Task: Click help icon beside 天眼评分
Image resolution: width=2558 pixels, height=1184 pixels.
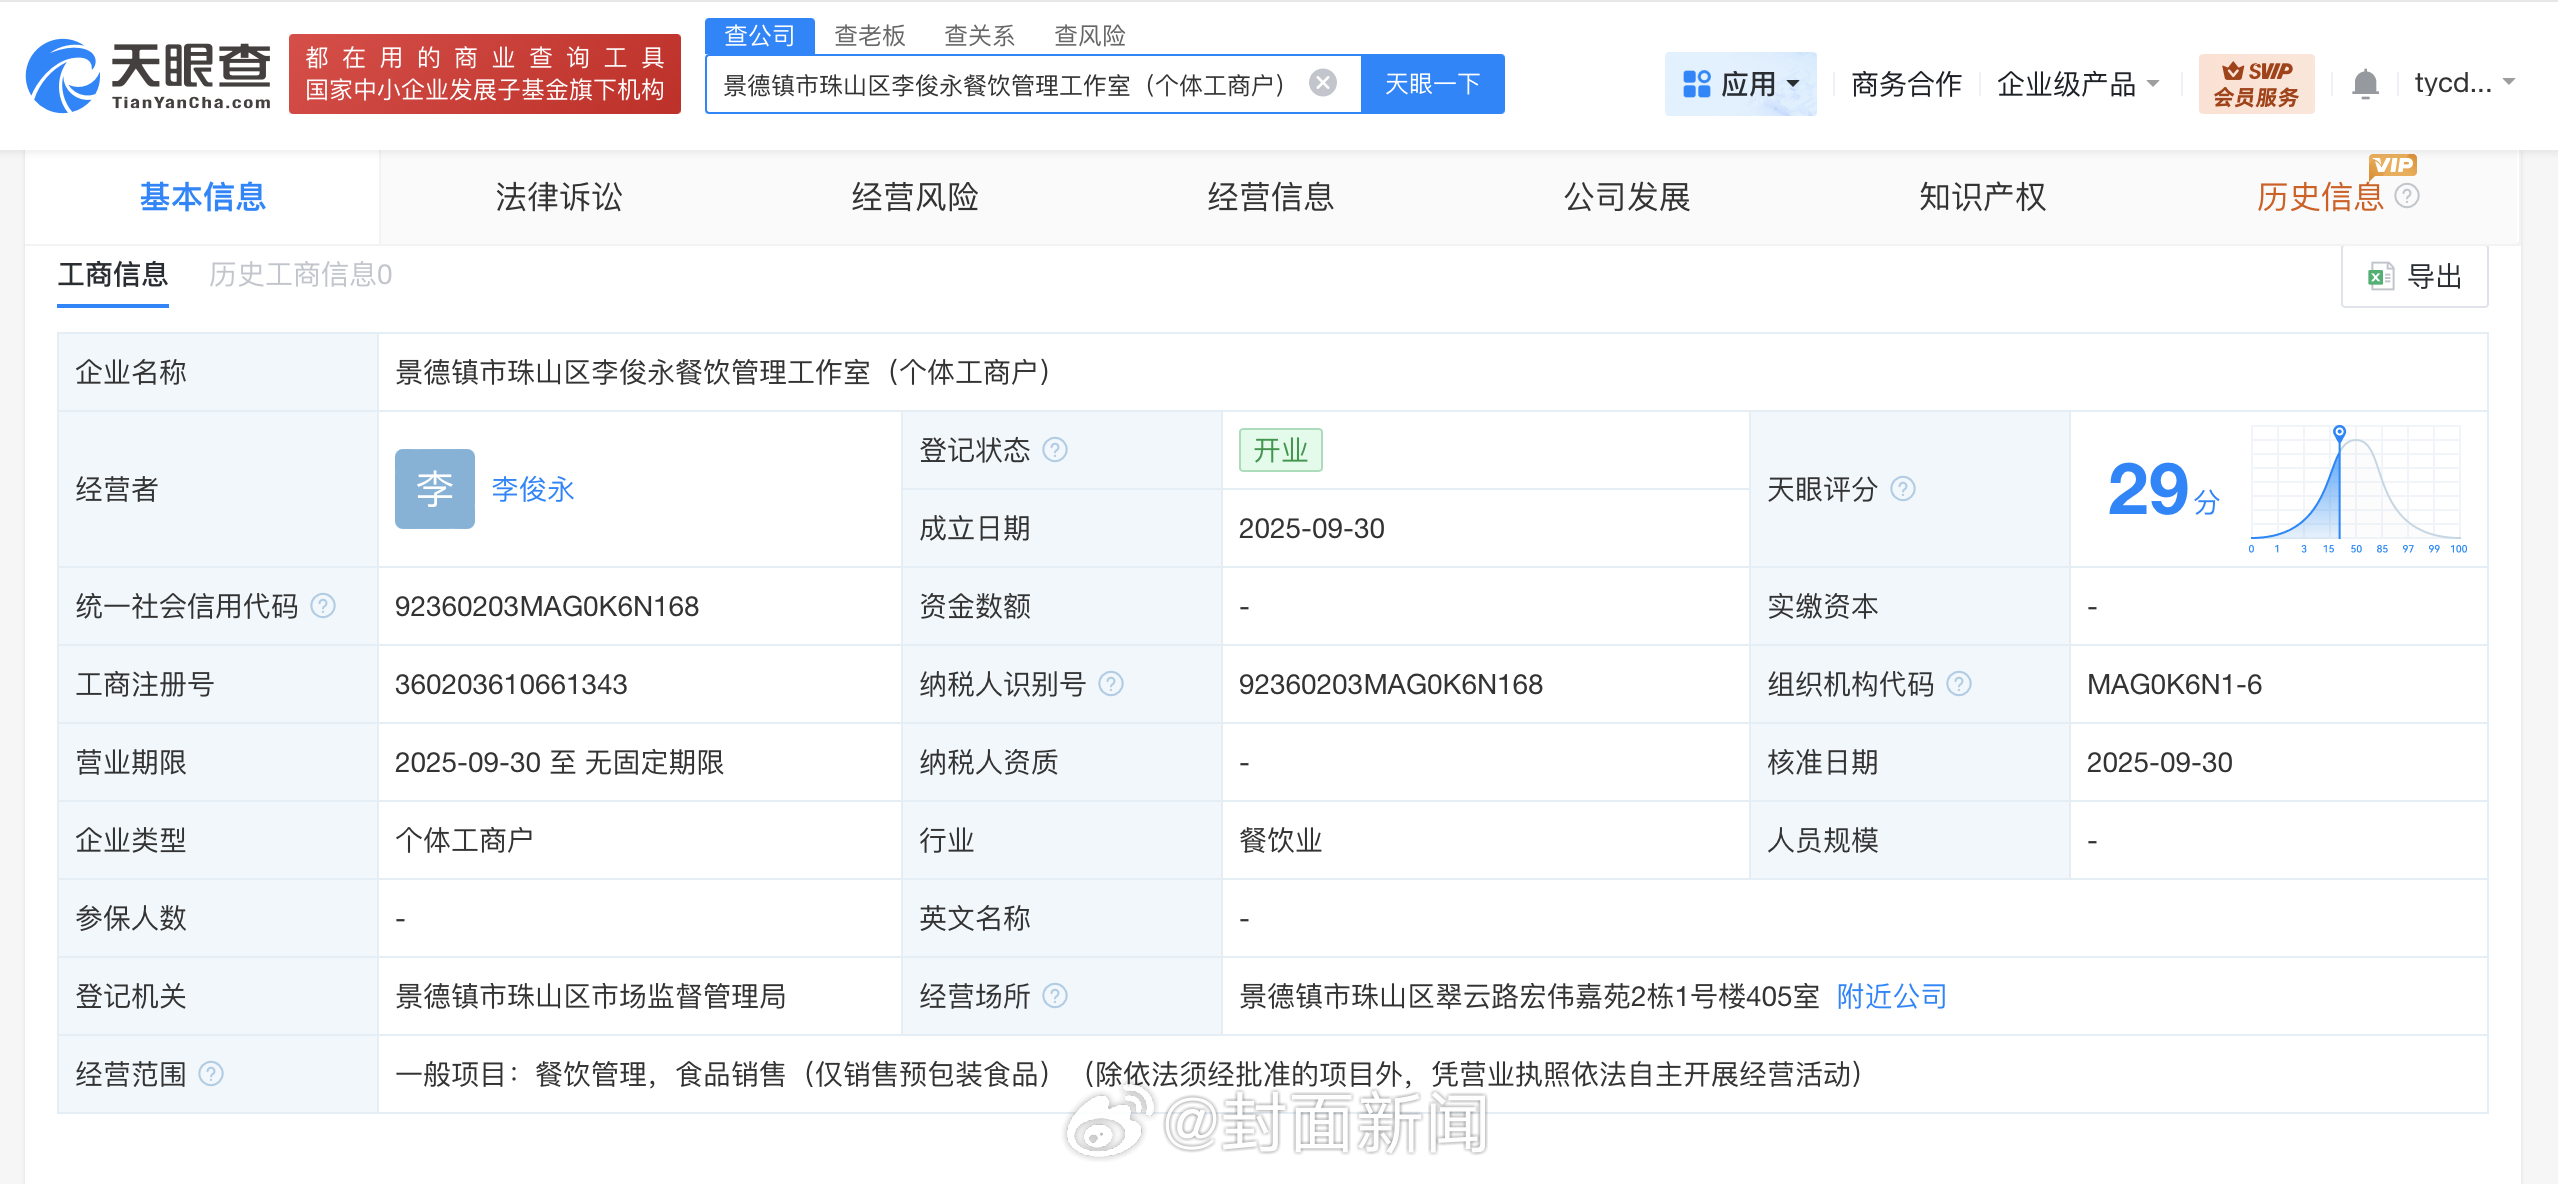Action: click(1903, 489)
